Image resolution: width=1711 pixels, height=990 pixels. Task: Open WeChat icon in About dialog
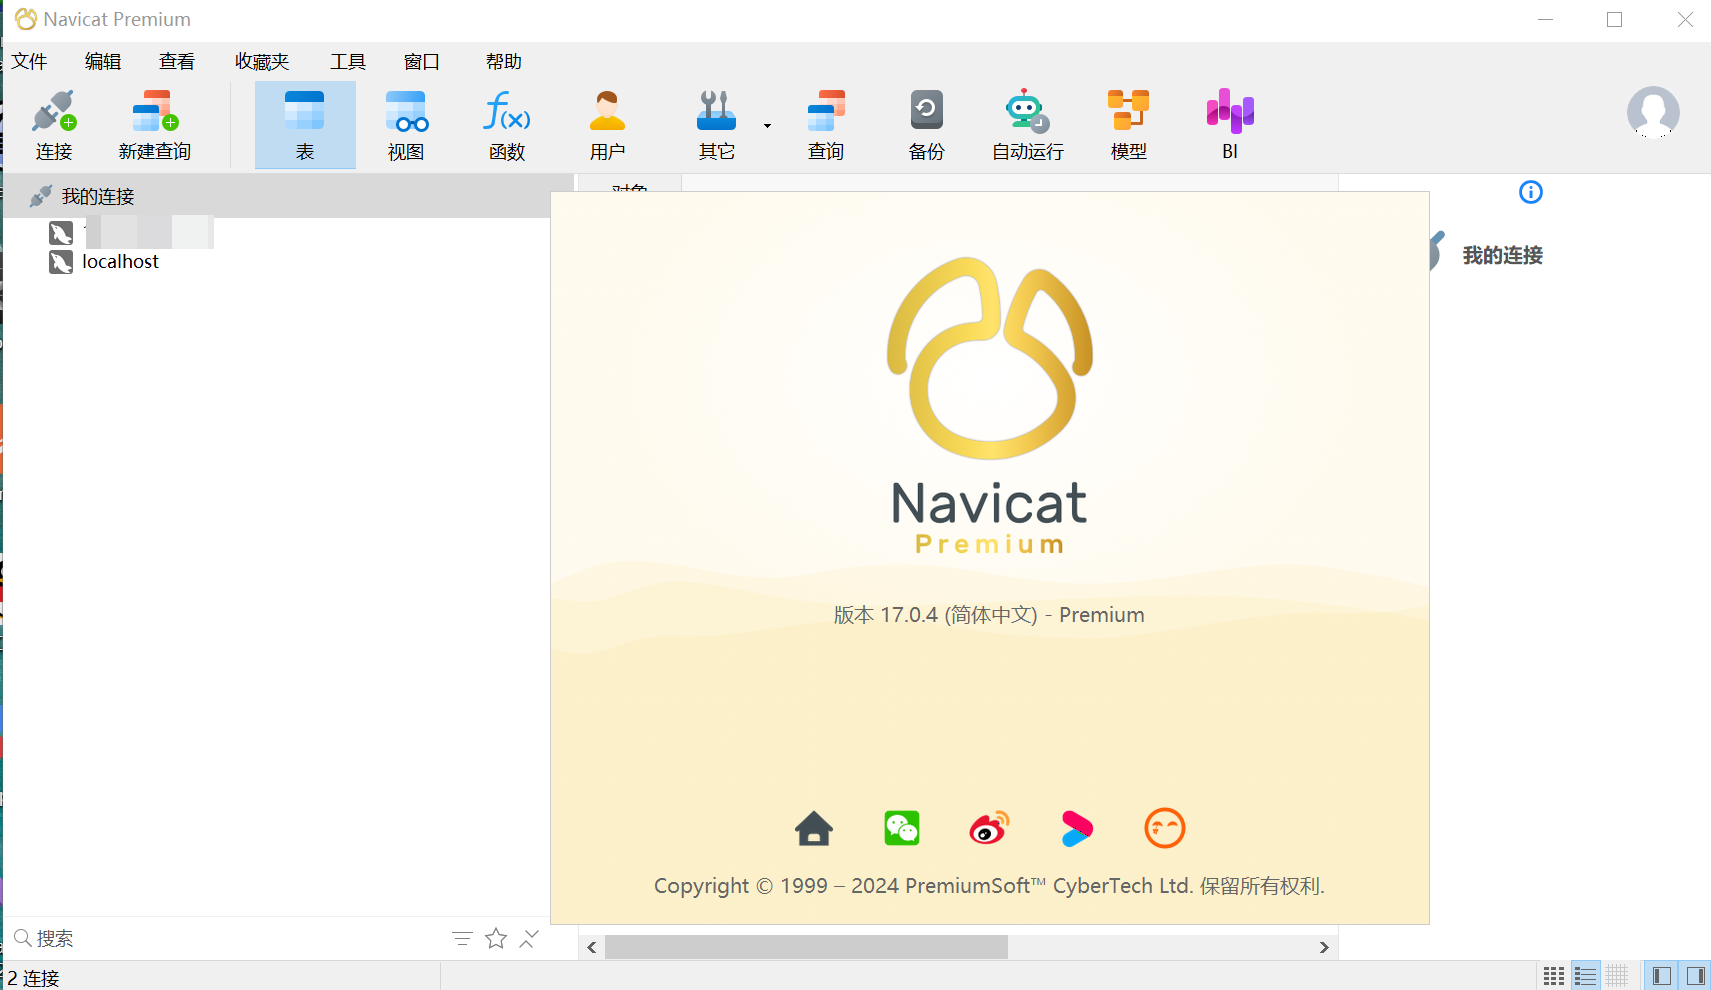point(902,828)
